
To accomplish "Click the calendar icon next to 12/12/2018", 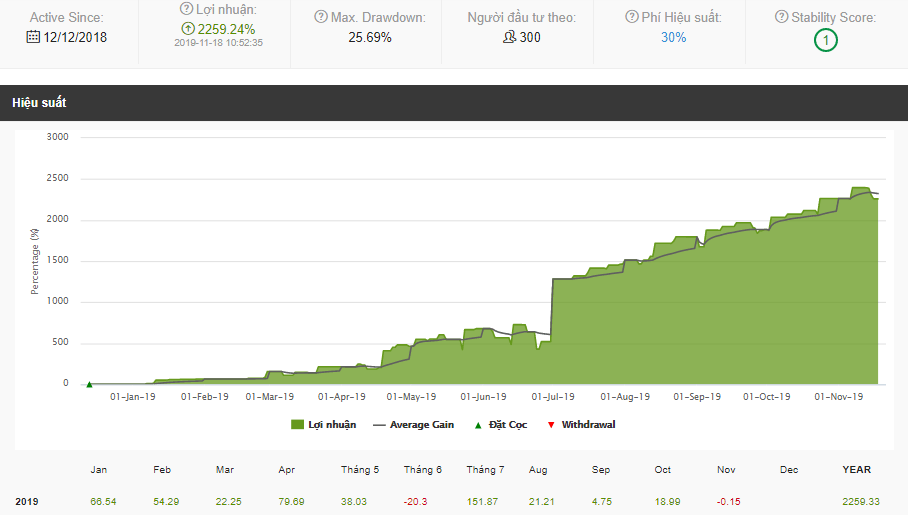I will (x=33, y=37).
